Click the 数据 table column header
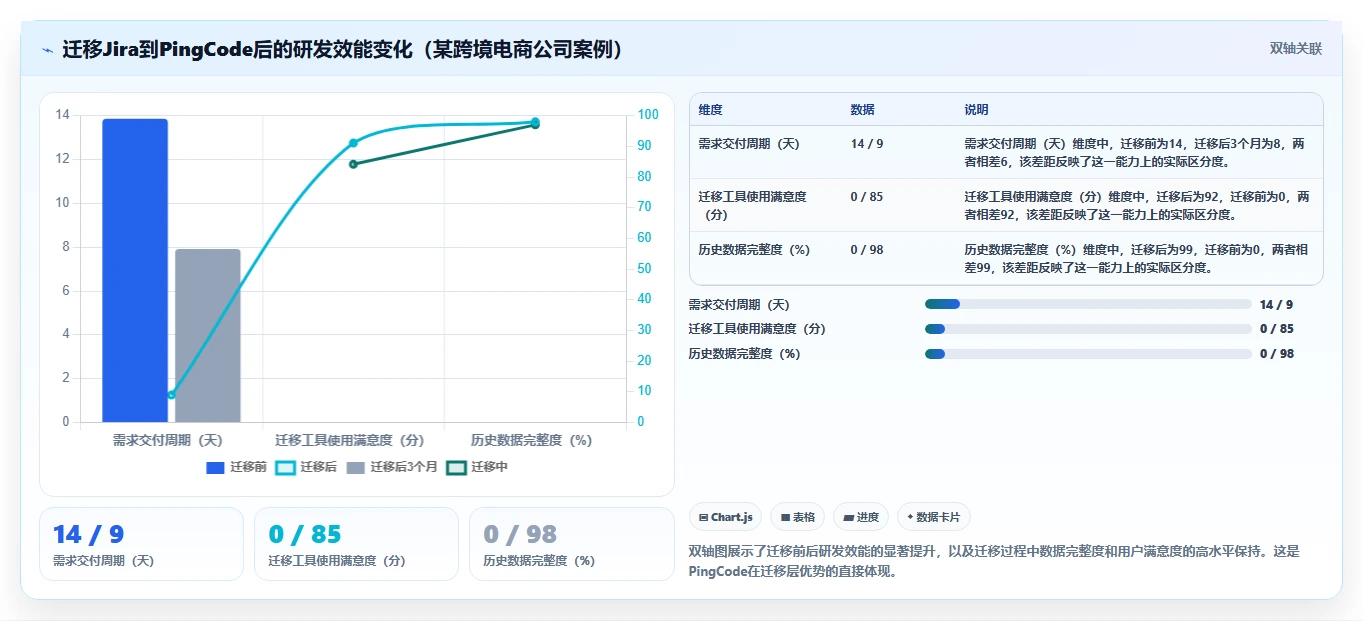Image resolution: width=1363 pixels, height=621 pixels. click(x=863, y=109)
